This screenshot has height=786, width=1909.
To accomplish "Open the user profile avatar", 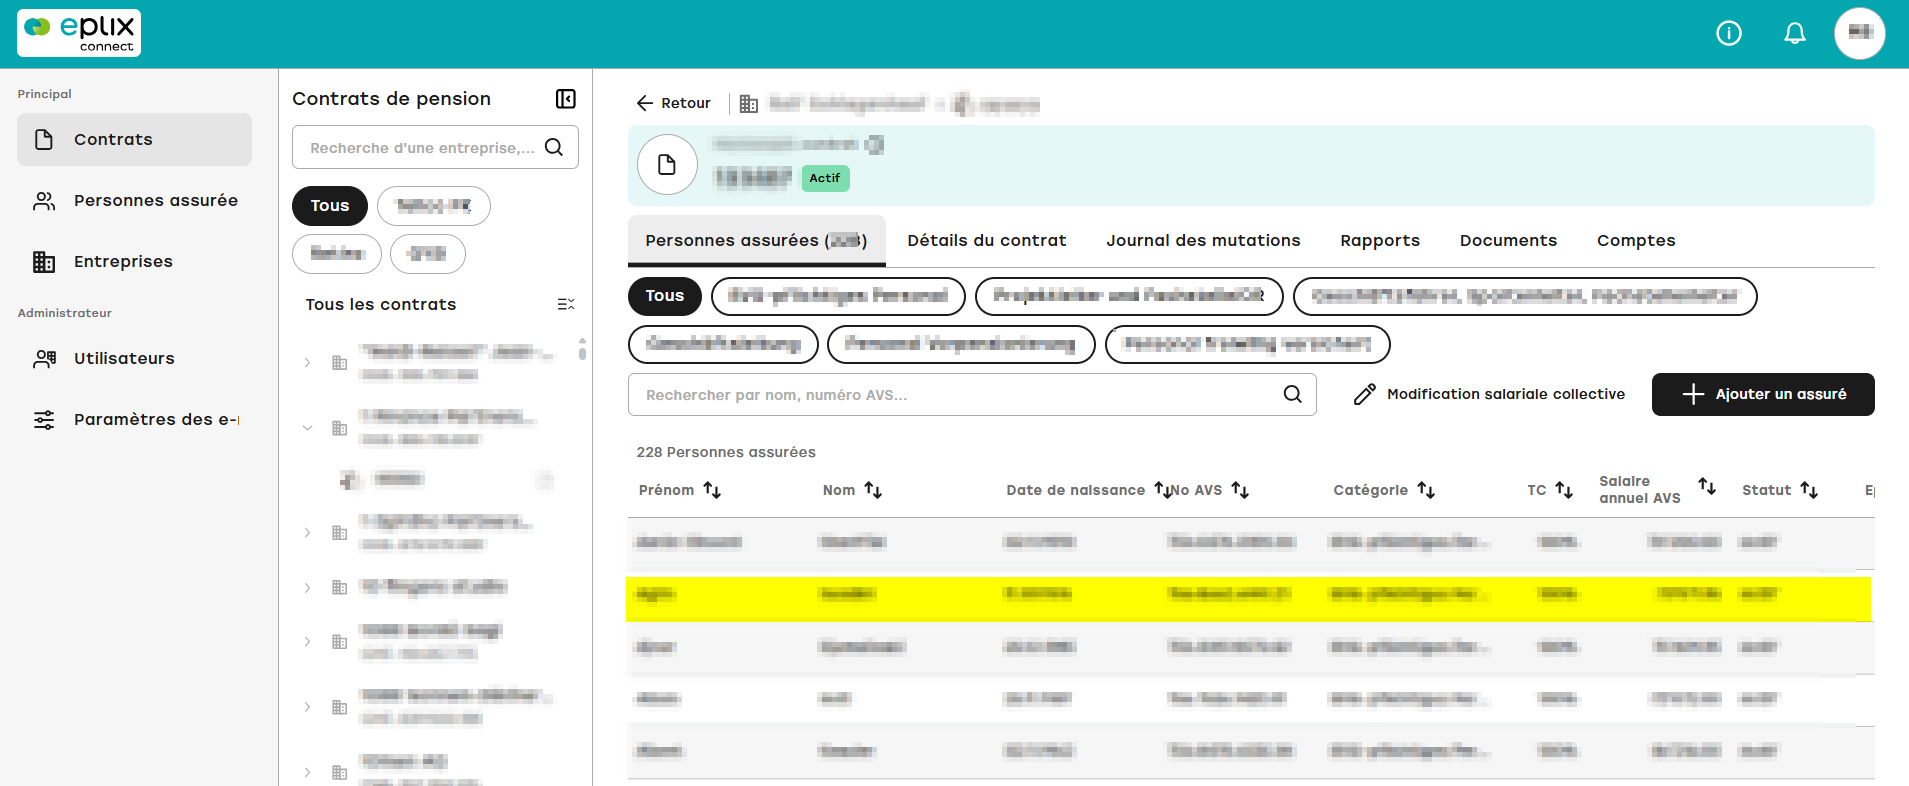I will click(x=1860, y=33).
